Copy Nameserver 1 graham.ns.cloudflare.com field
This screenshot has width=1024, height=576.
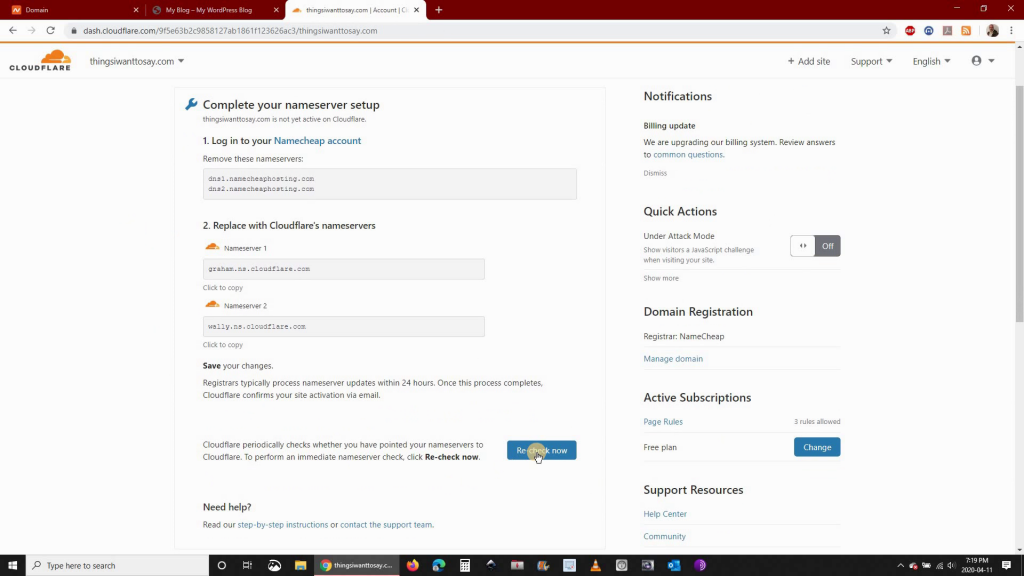(x=344, y=269)
